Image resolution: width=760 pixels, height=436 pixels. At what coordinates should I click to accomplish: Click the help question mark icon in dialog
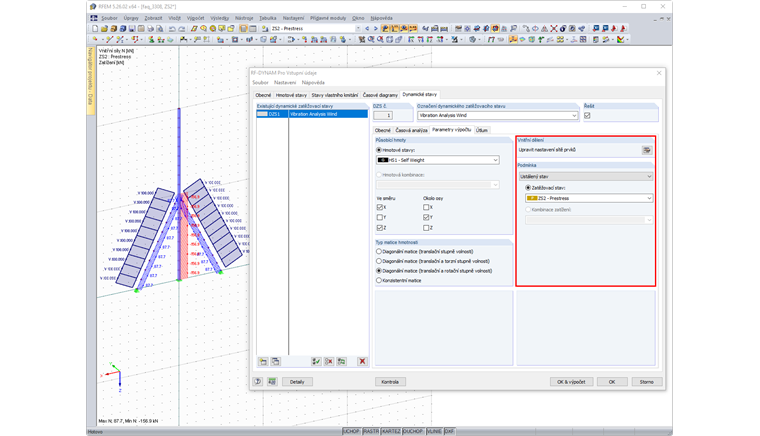click(x=258, y=382)
